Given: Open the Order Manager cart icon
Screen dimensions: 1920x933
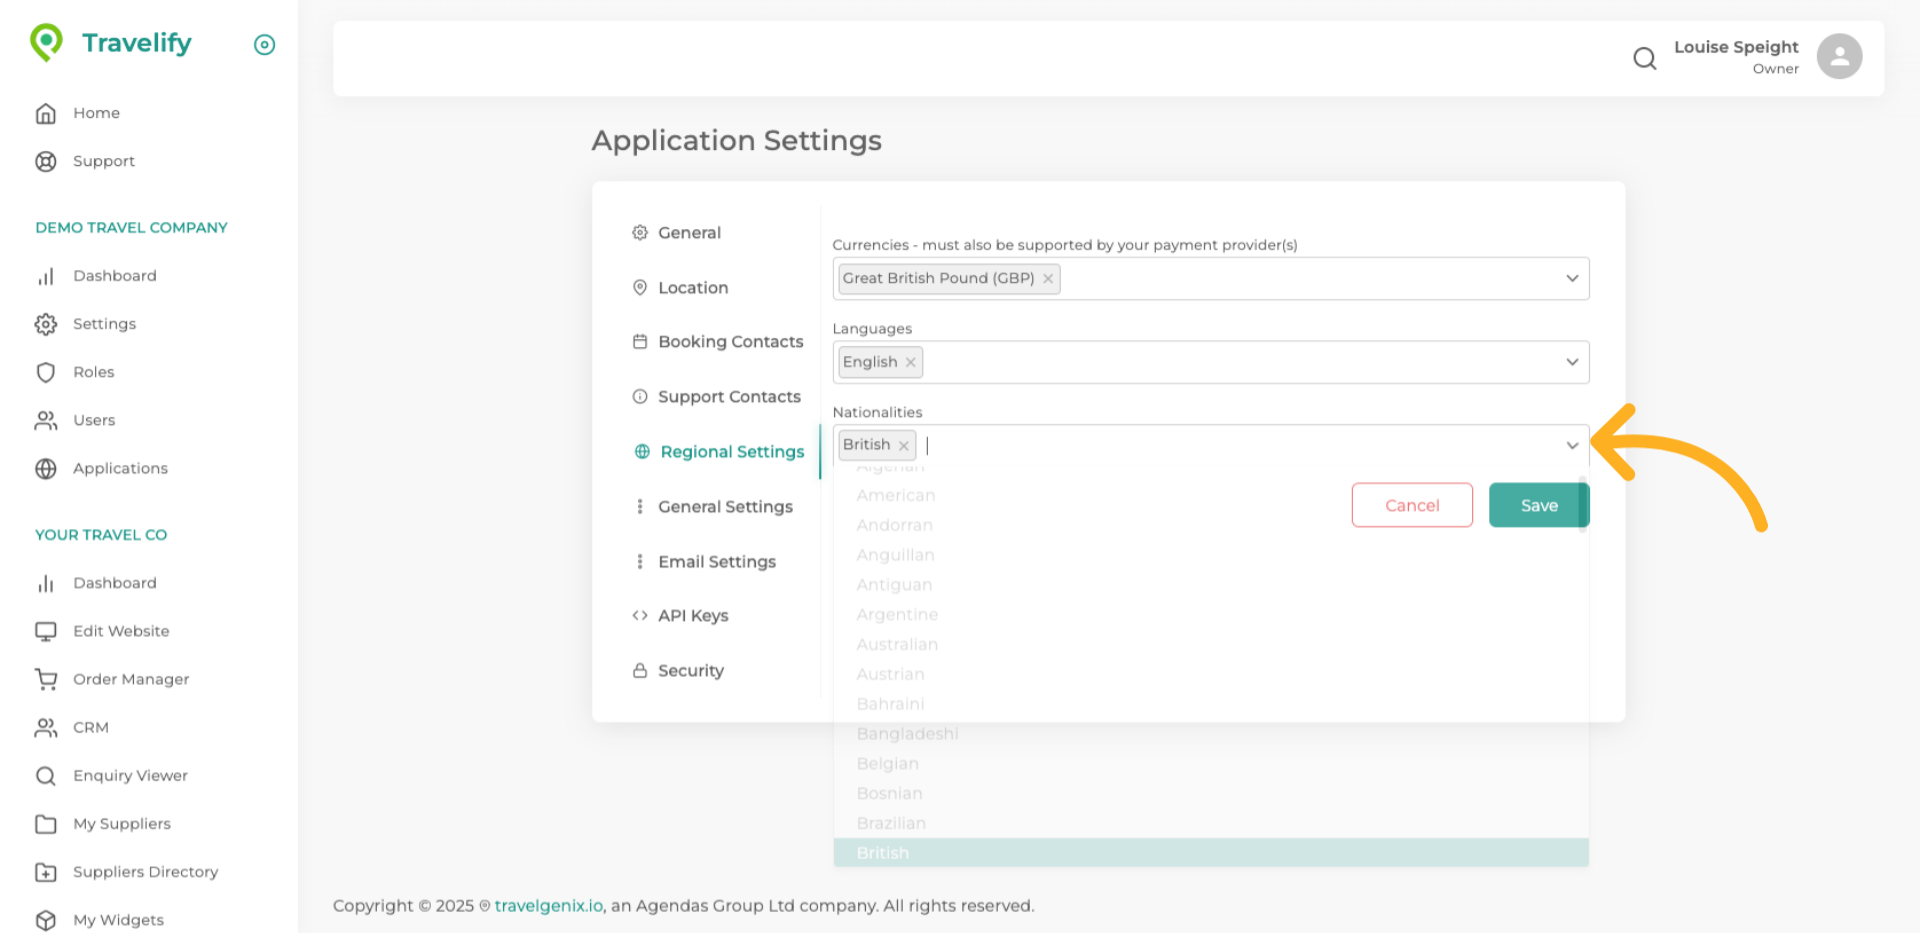Looking at the screenshot, I should pyautogui.click(x=46, y=679).
